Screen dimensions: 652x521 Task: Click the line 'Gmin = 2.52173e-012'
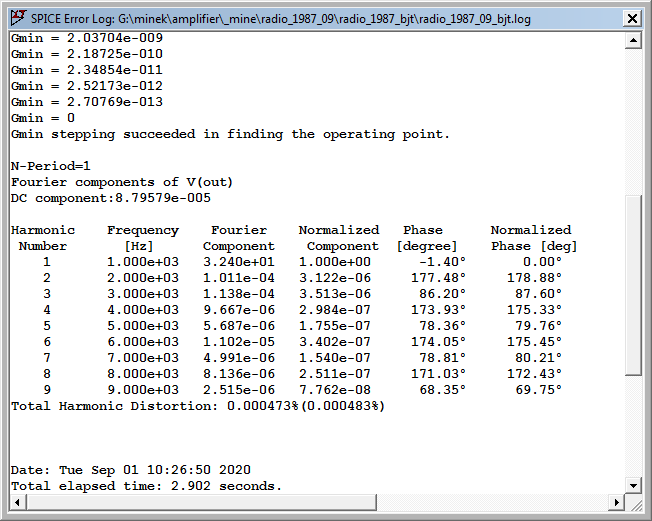pos(87,86)
